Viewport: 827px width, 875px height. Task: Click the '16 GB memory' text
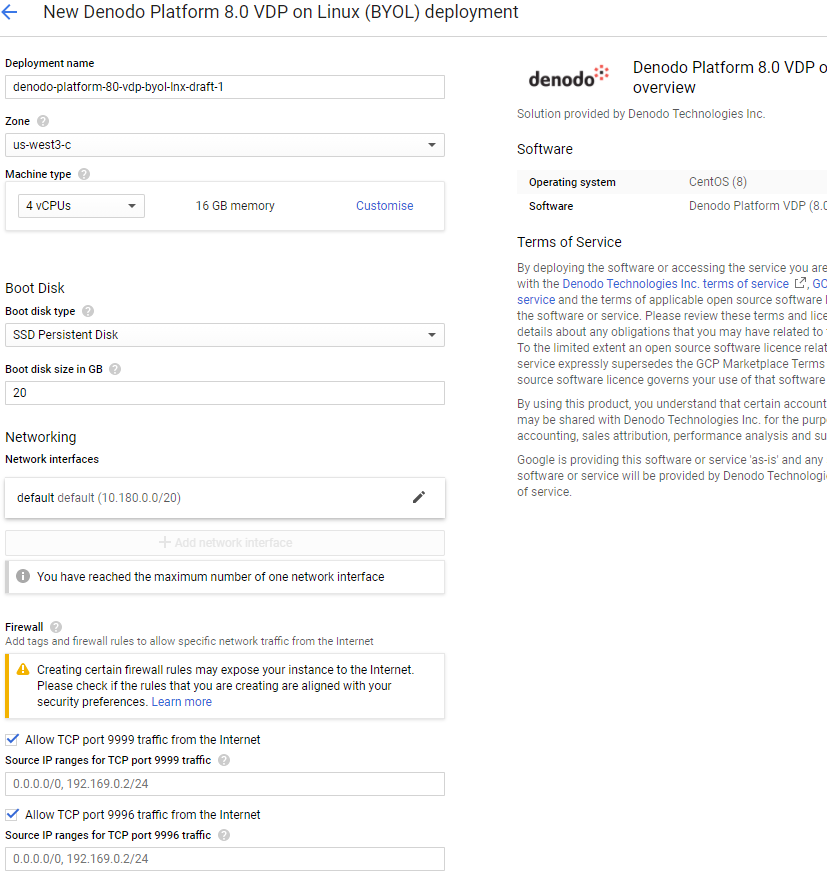[235, 206]
